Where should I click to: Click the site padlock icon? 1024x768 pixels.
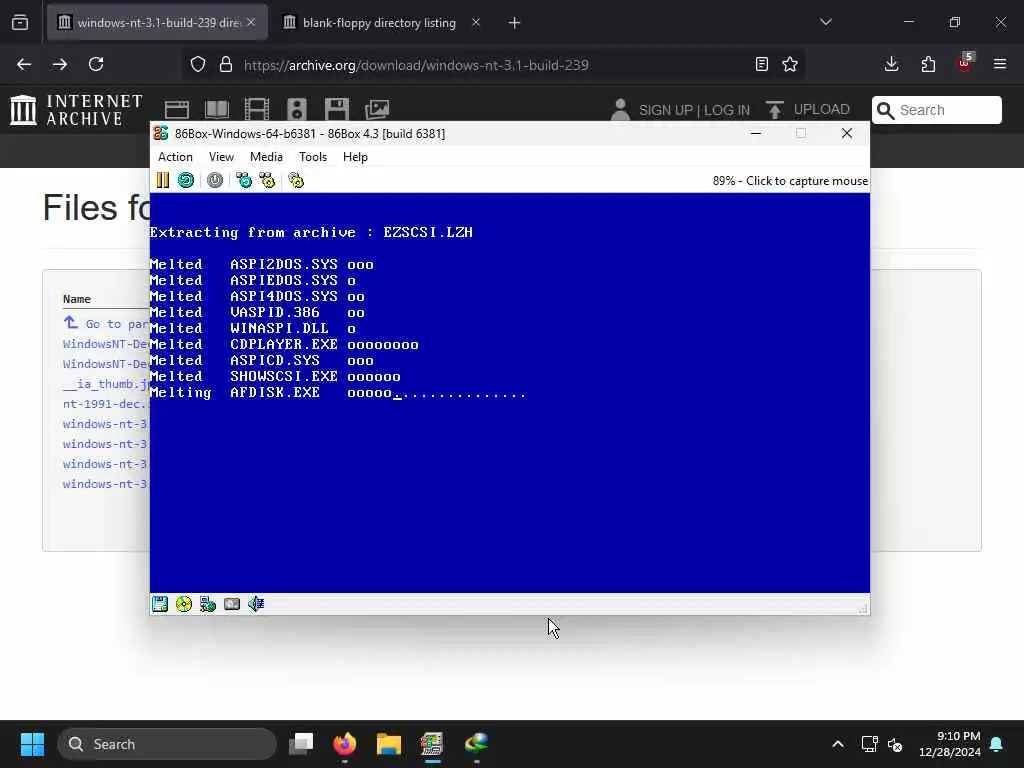(226, 65)
